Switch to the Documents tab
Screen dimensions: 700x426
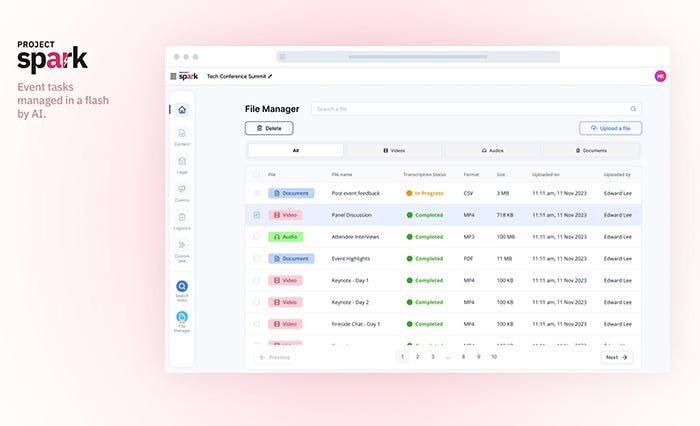pyautogui.click(x=591, y=150)
